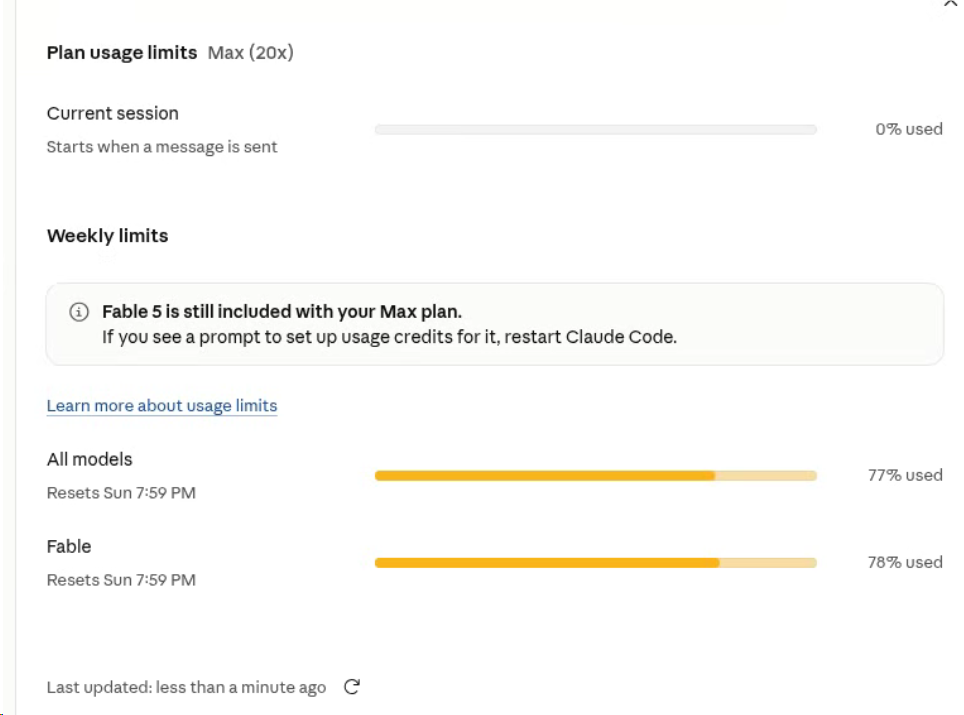Click the Weekly limits heading
The image size is (964, 715).
pos(108,235)
